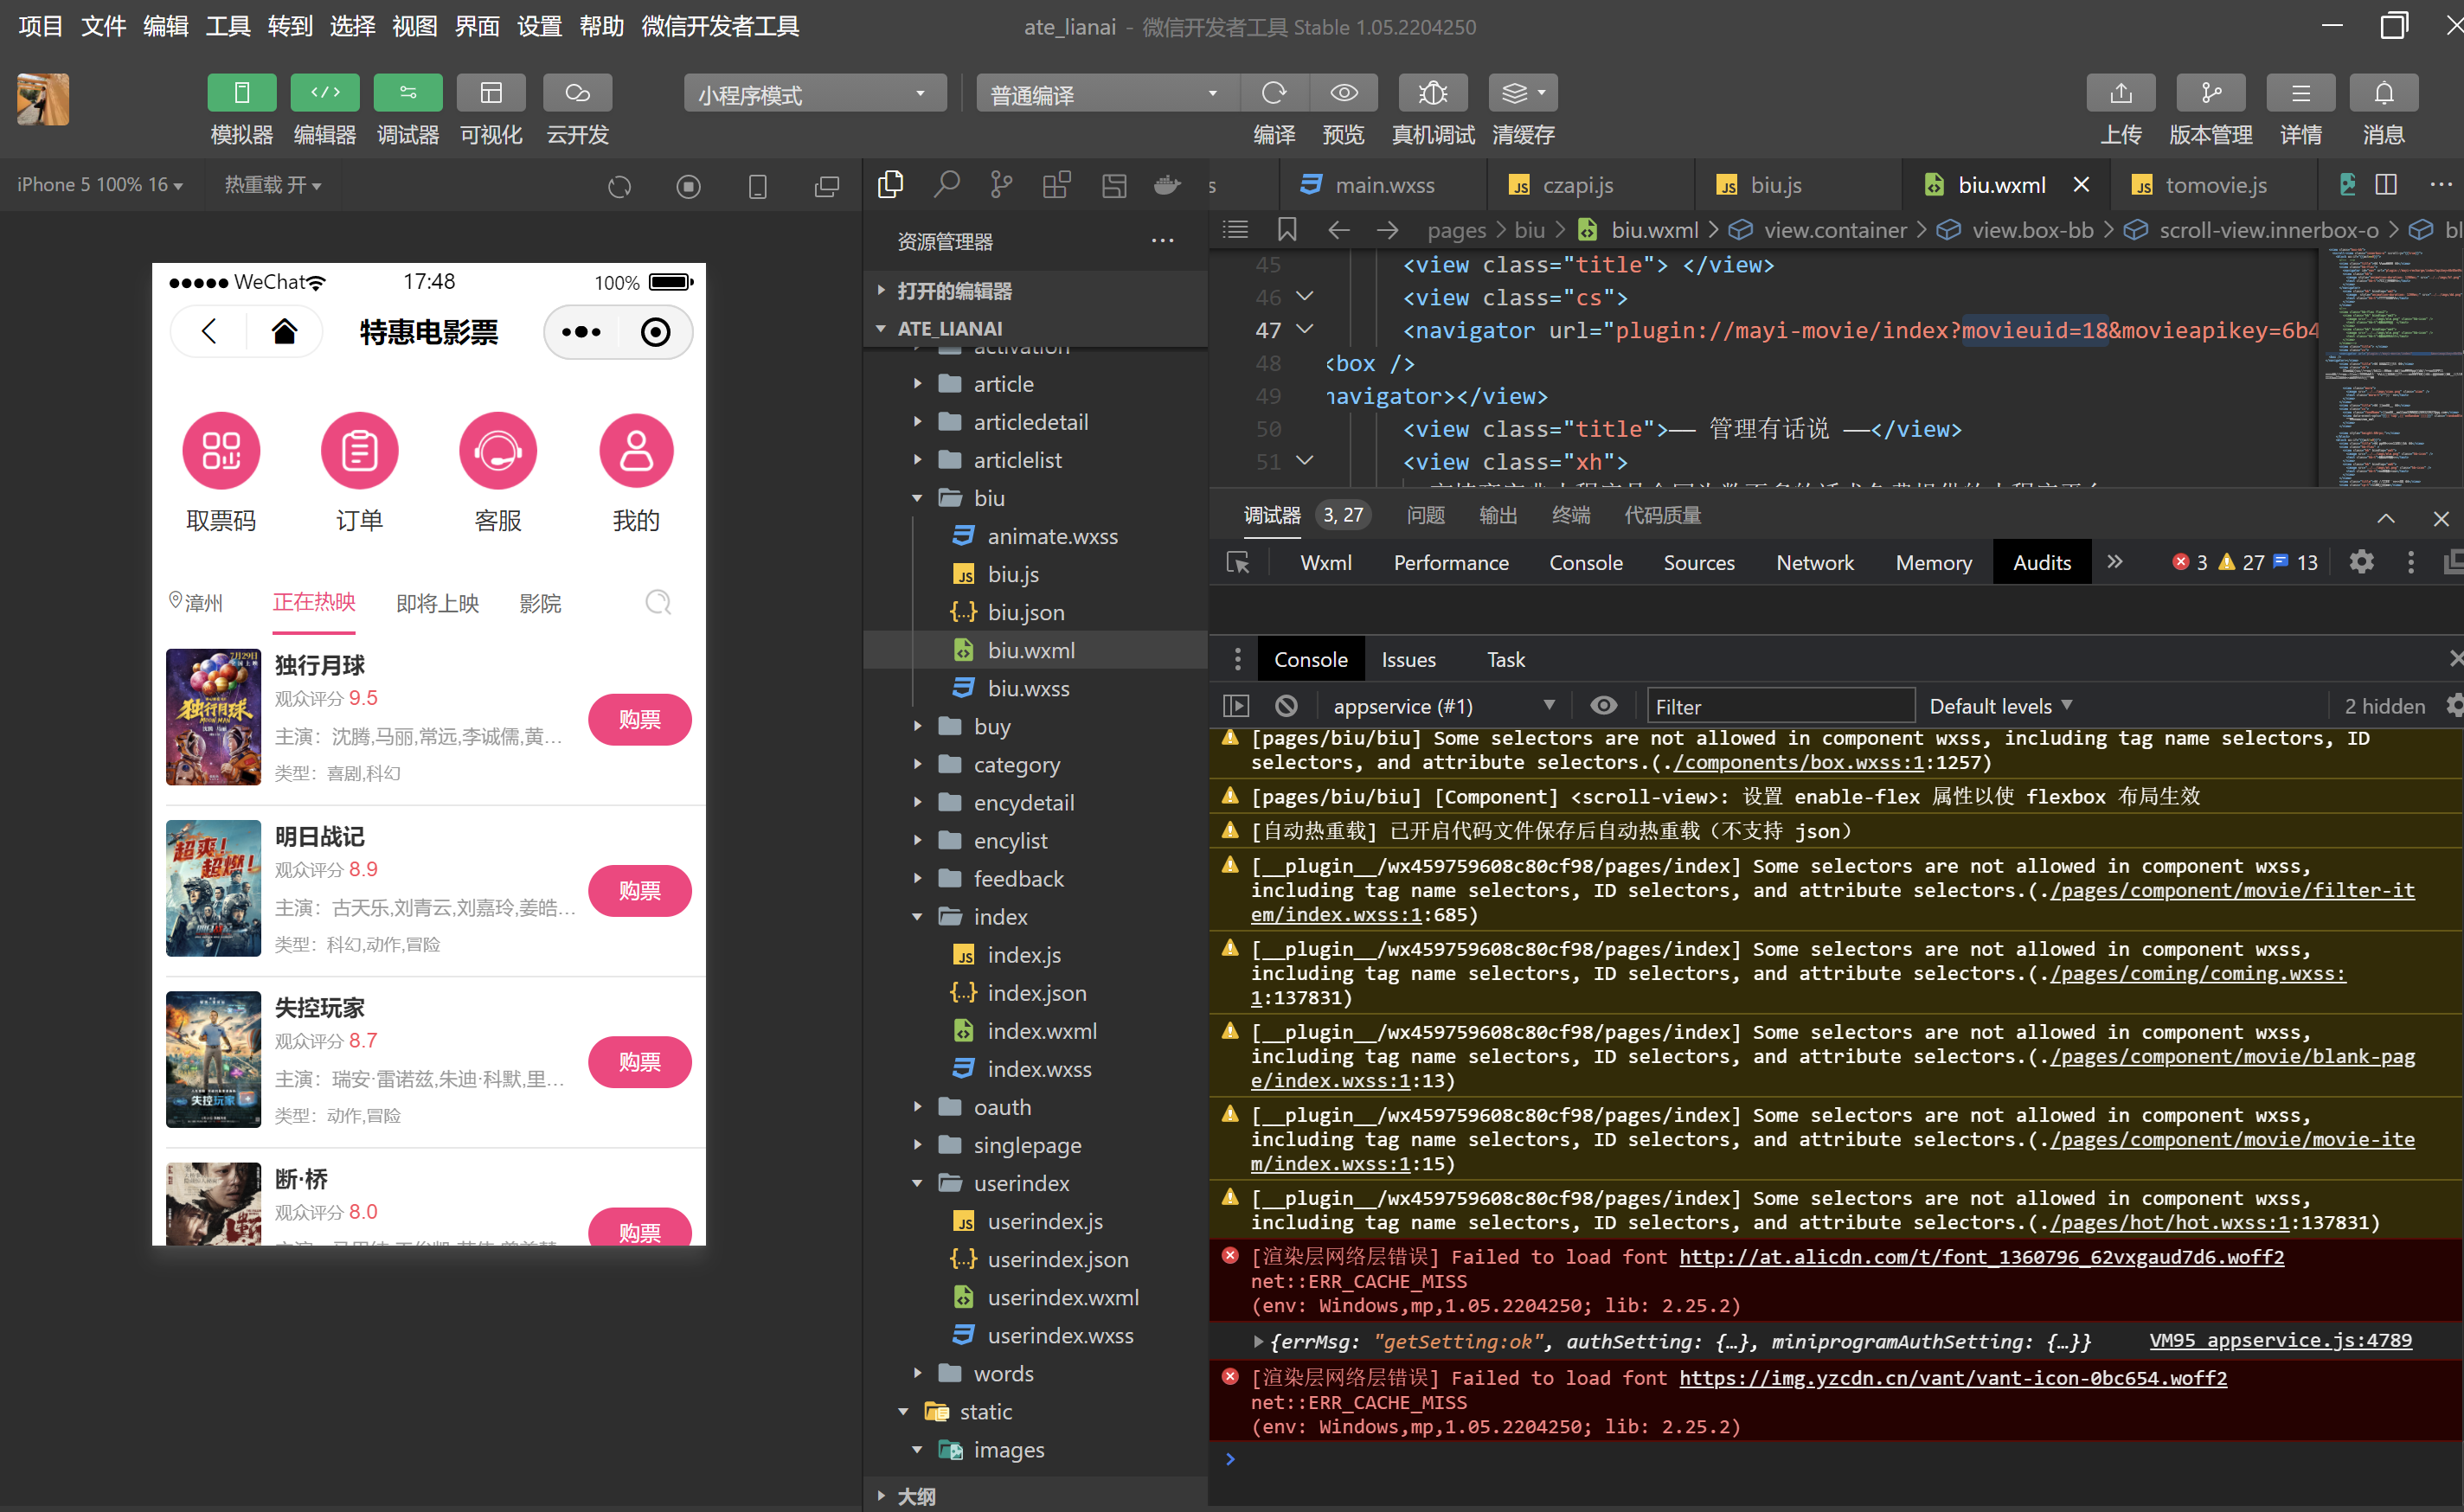Click the real-device debug (真机调试) bug icon
Image resolution: width=2464 pixels, height=1512 pixels.
1432,93
